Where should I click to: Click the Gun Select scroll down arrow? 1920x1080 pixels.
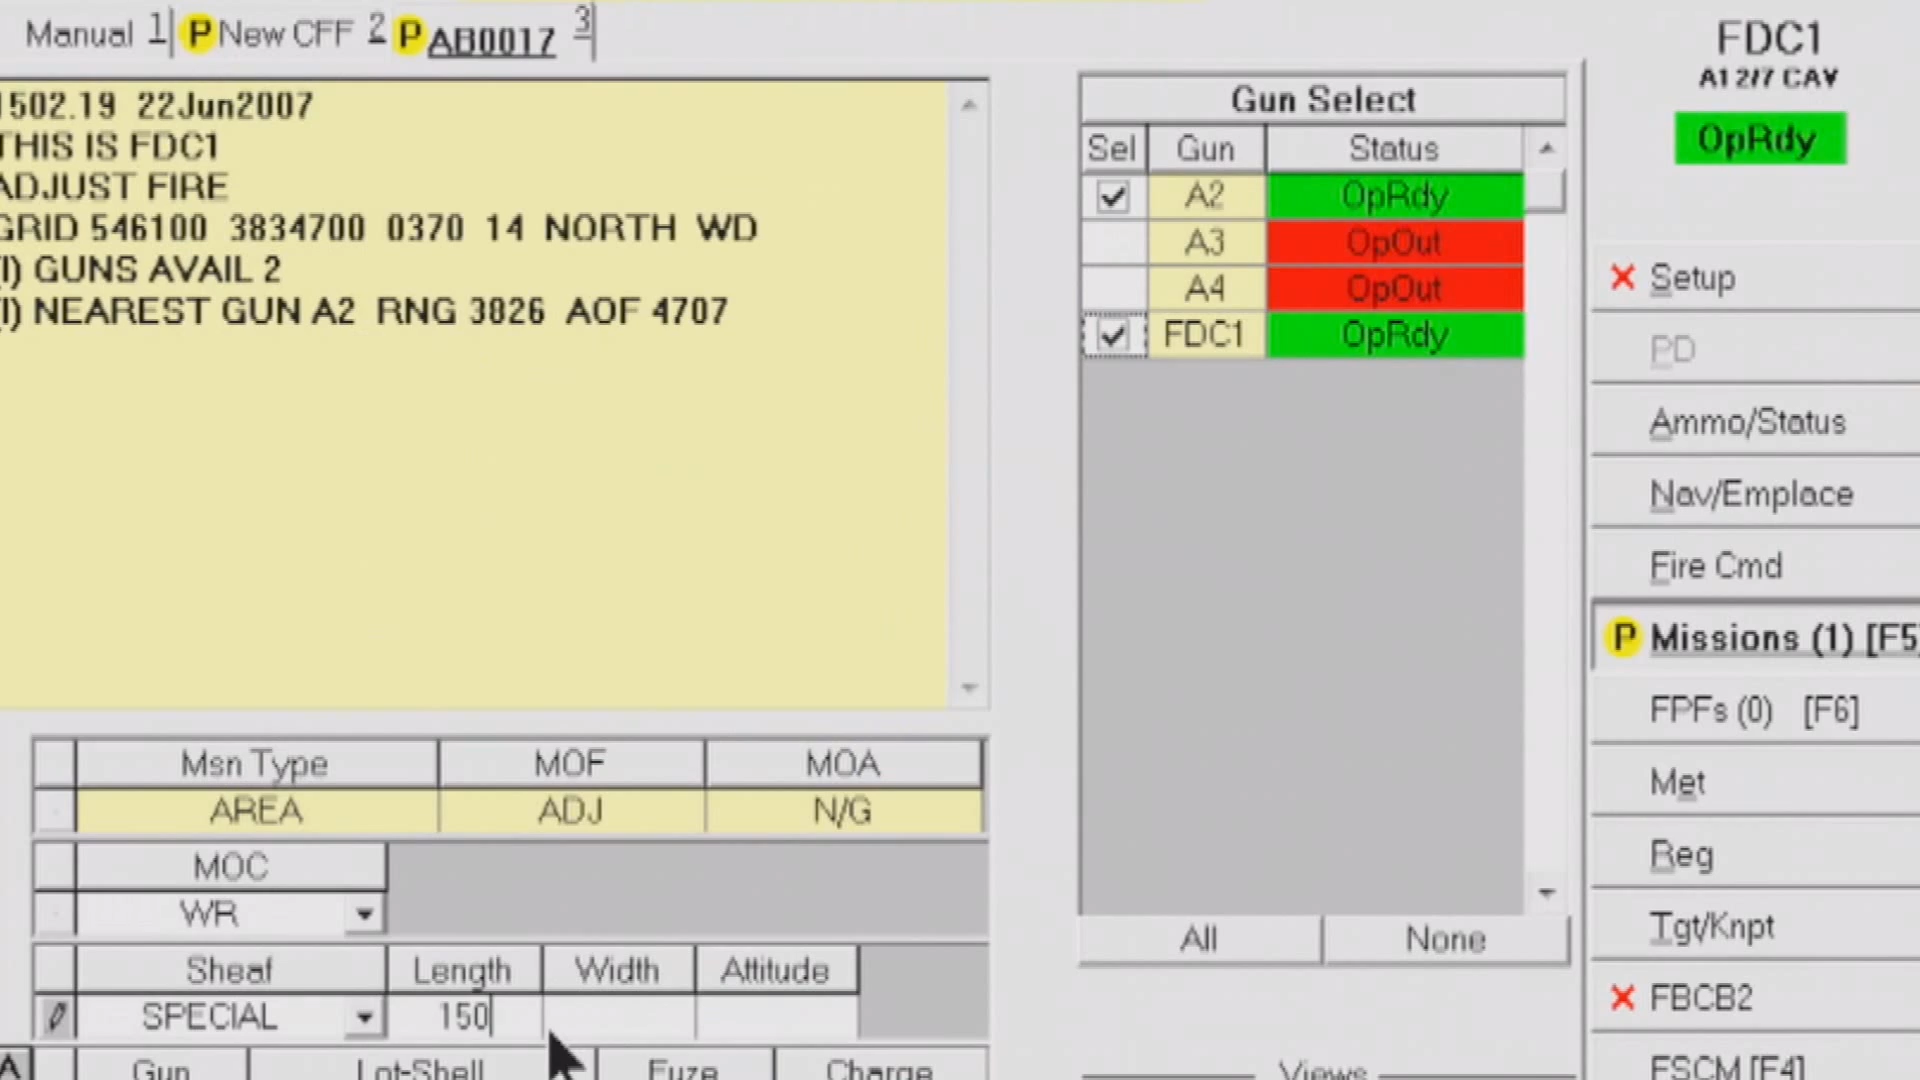coord(1547,892)
